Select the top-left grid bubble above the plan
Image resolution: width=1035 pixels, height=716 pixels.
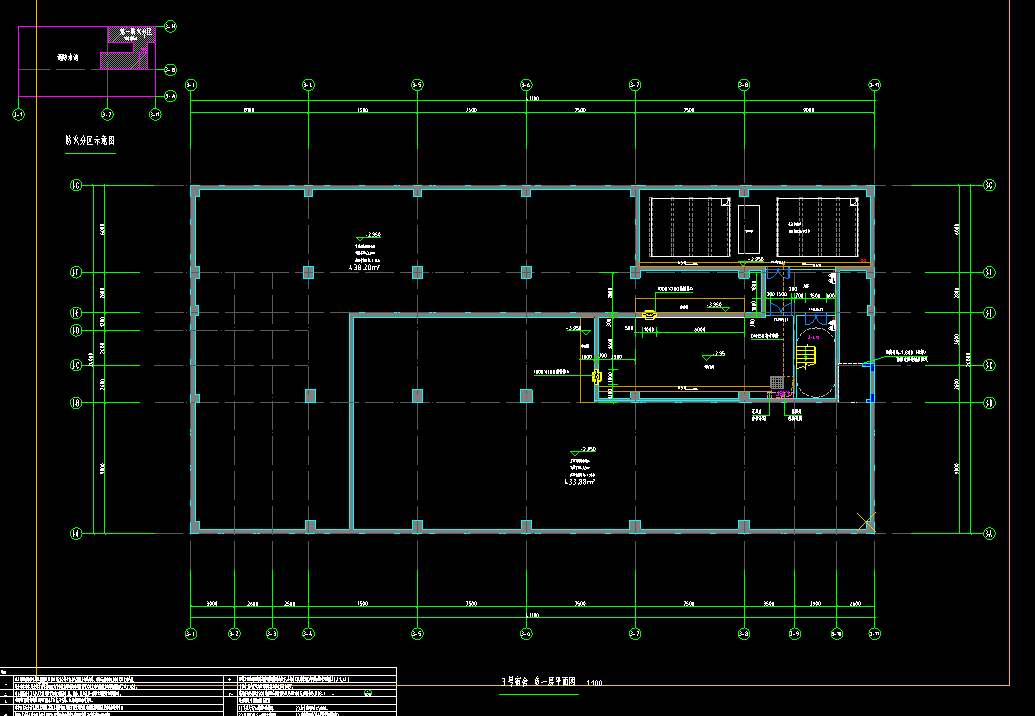(191, 85)
